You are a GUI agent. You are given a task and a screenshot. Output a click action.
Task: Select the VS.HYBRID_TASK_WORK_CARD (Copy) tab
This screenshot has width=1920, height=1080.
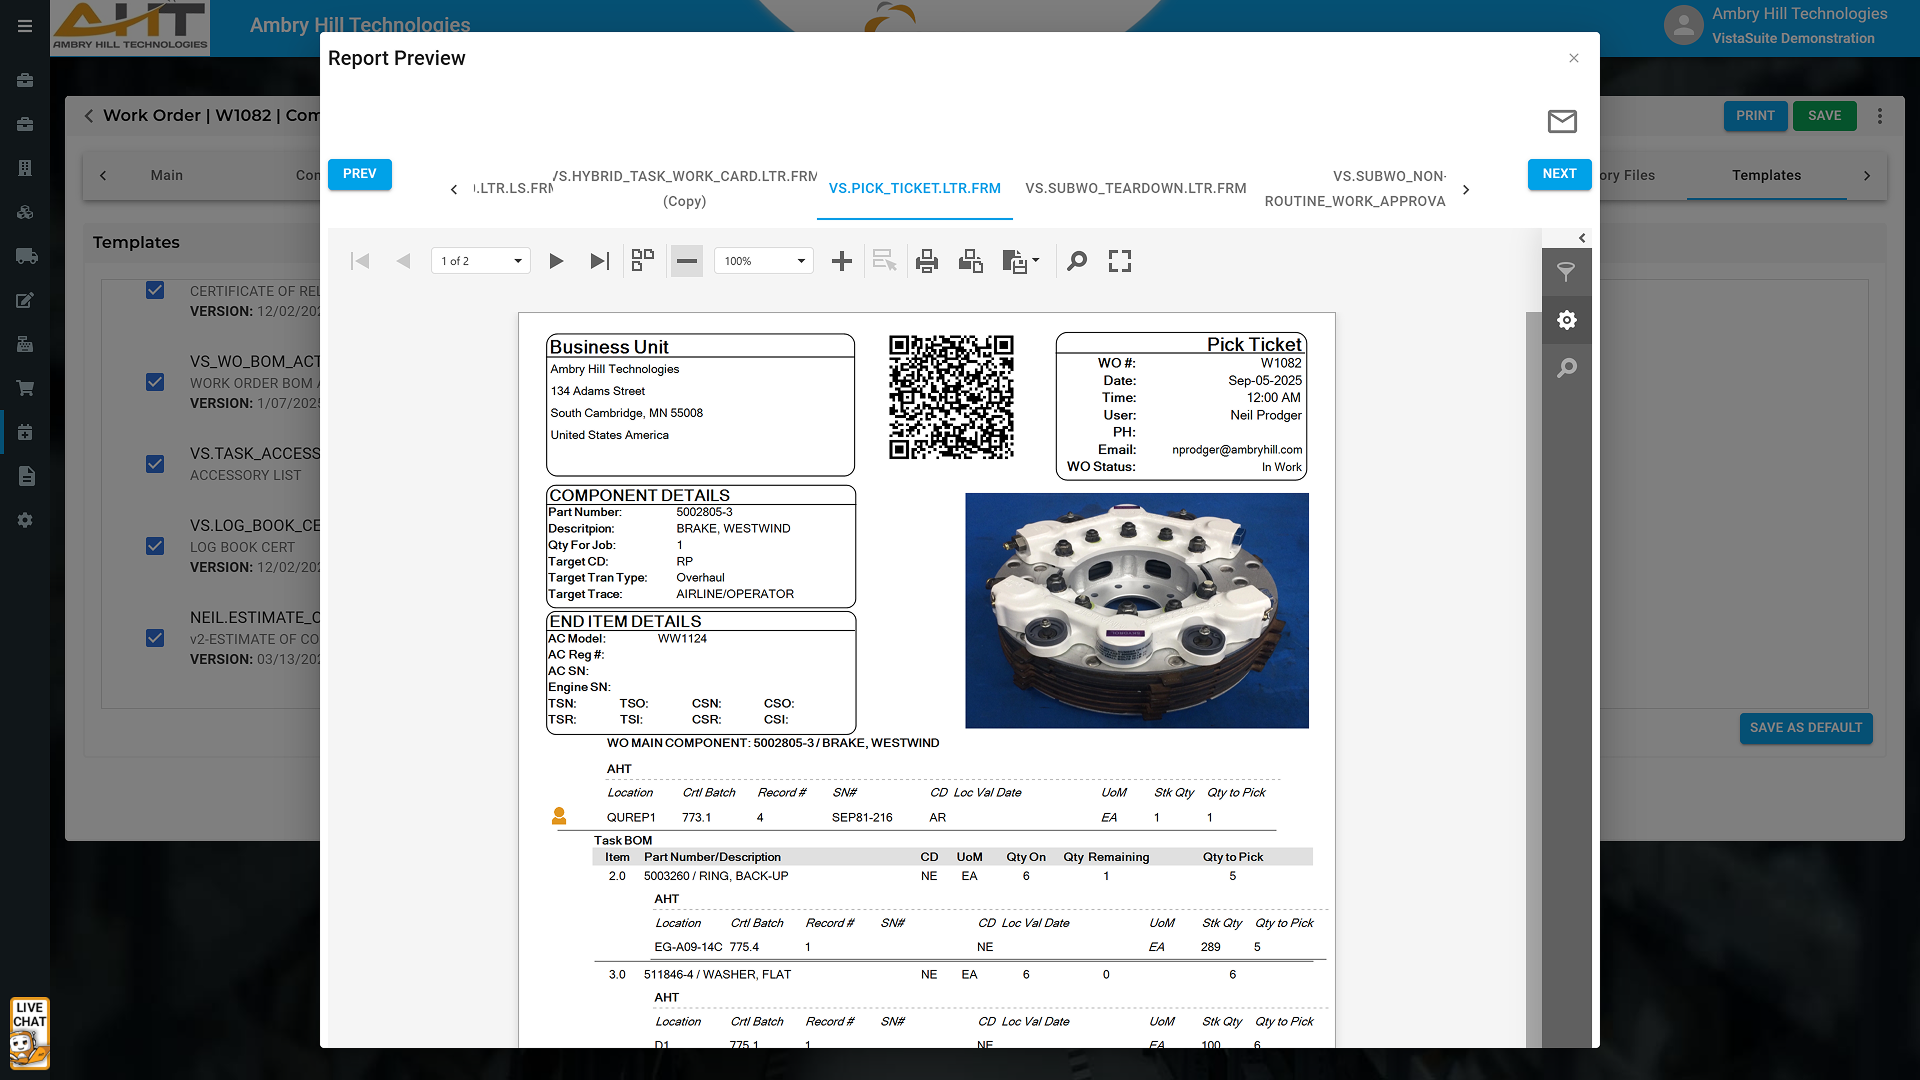pos(685,188)
